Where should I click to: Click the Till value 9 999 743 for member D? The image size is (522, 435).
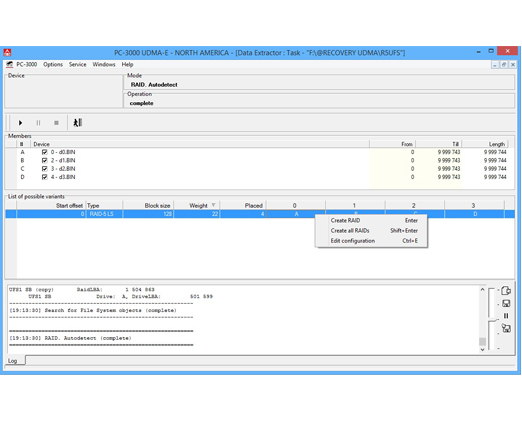[449, 177]
